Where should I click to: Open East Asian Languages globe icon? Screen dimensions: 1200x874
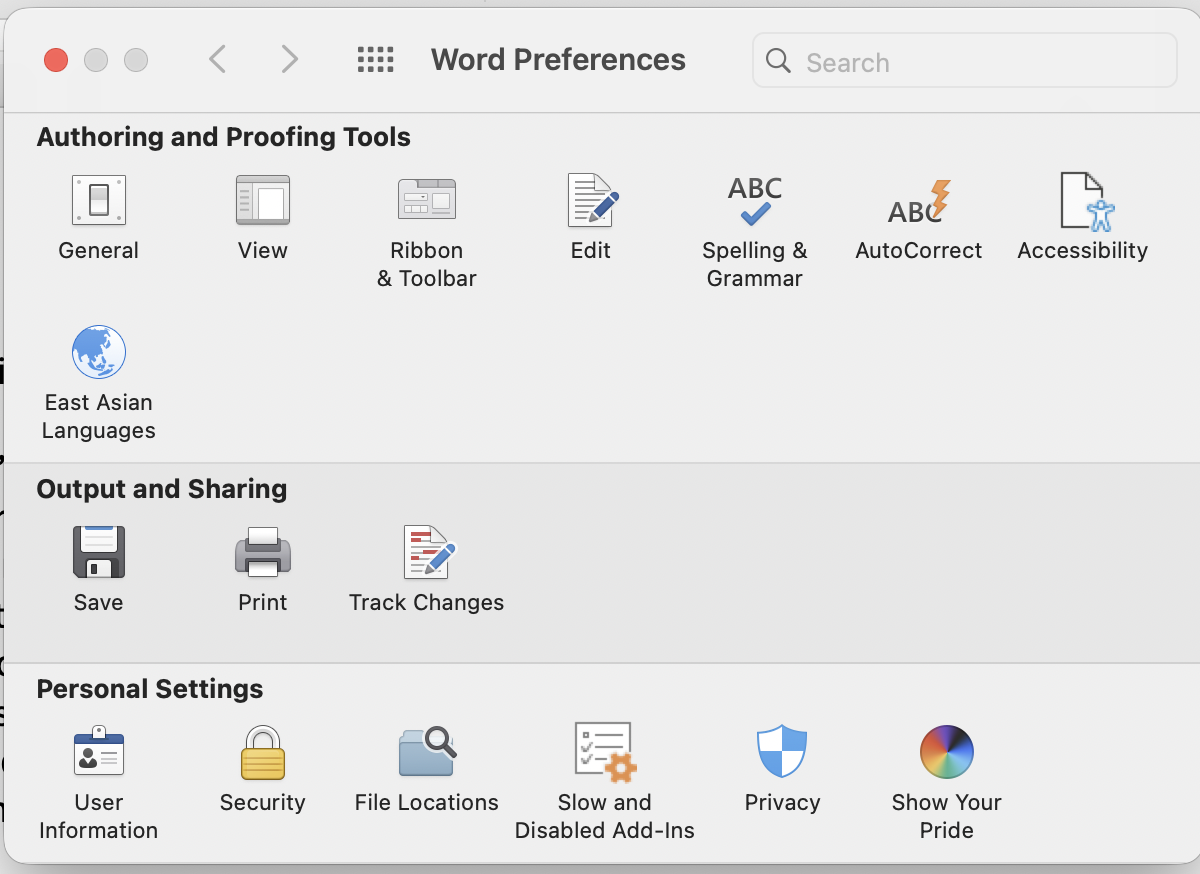point(99,352)
